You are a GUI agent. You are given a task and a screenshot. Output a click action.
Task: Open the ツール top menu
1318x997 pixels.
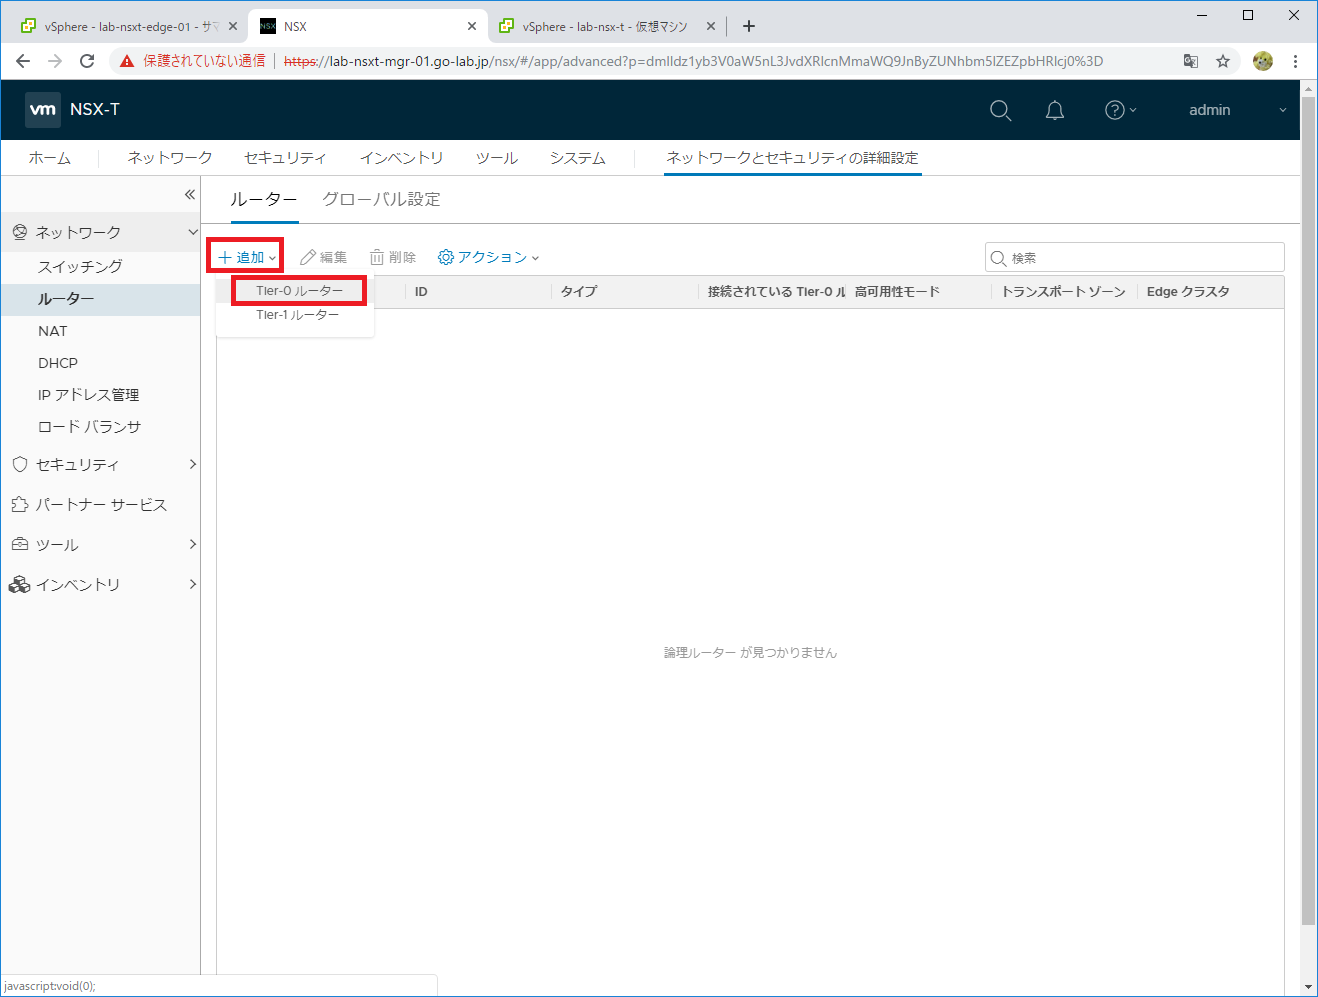click(x=496, y=158)
